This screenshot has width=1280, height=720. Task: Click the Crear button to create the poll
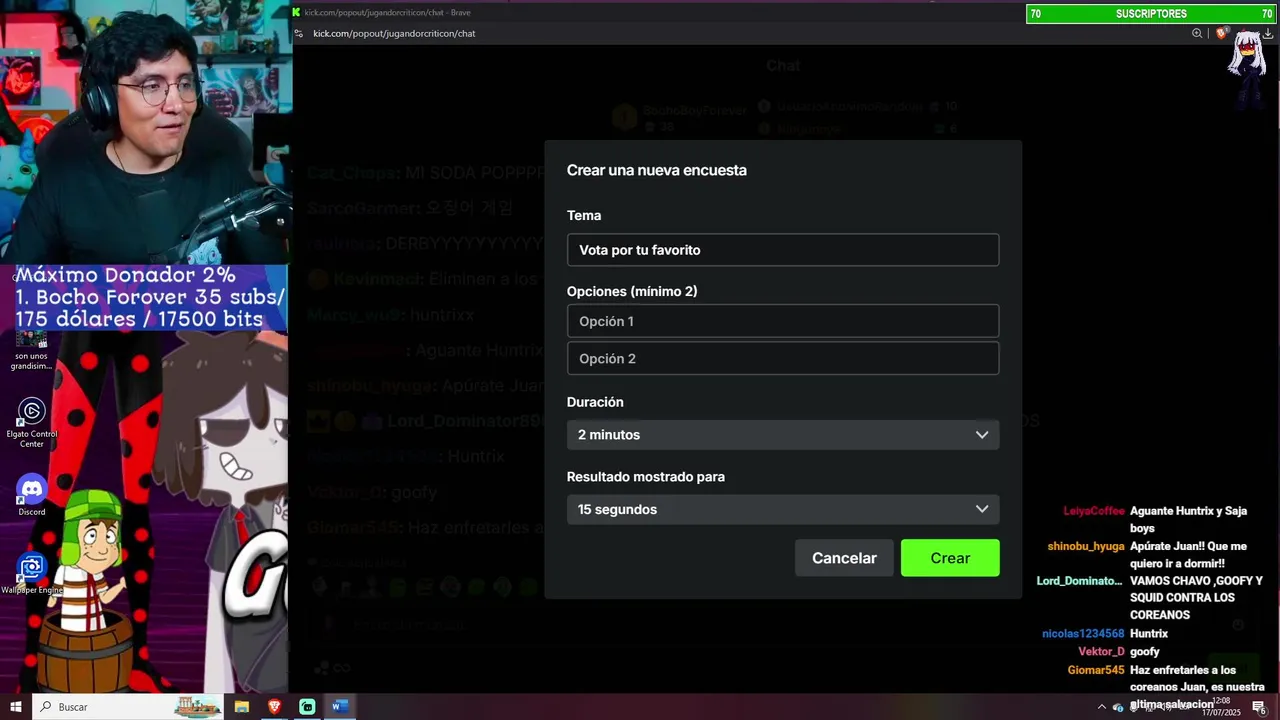coord(949,558)
